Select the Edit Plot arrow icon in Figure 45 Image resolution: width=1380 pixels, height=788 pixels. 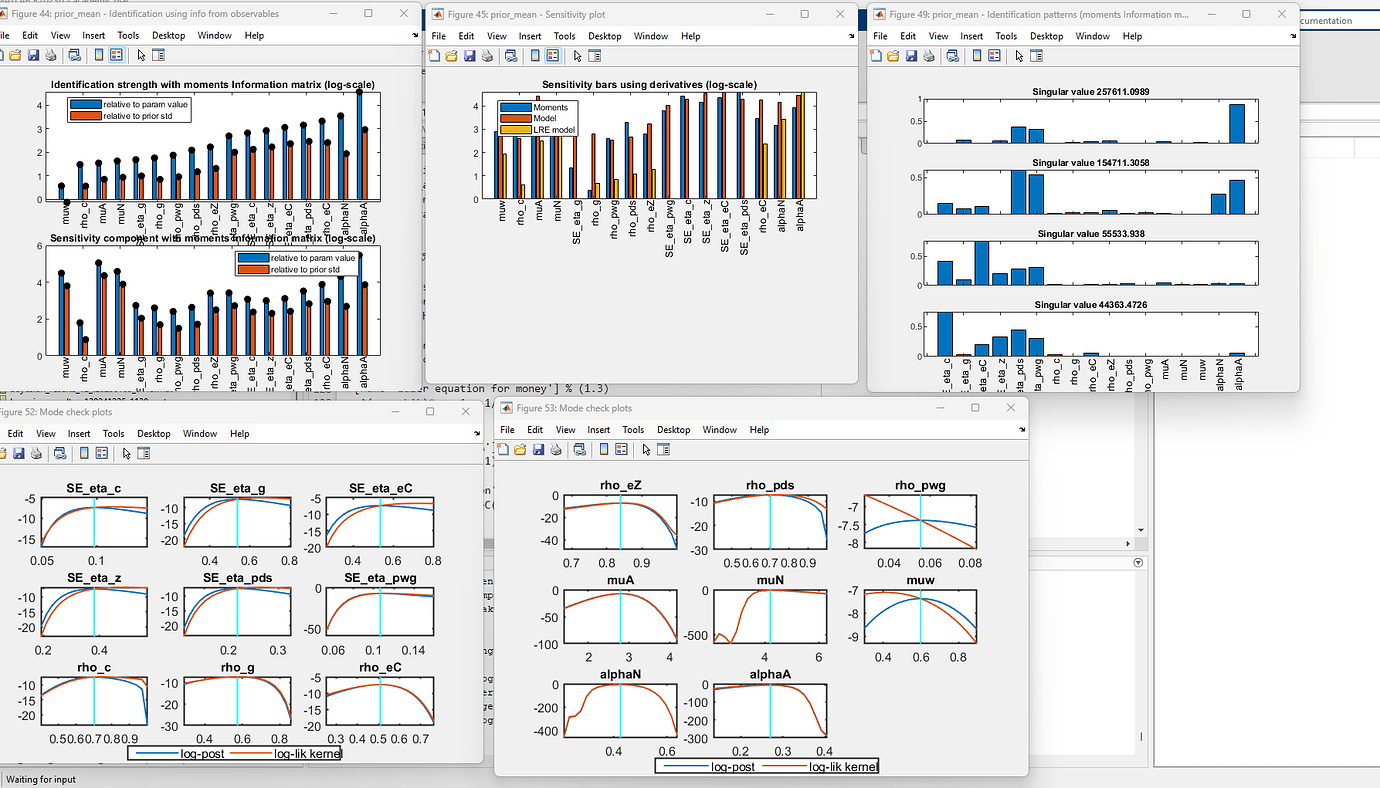(x=576, y=57)
